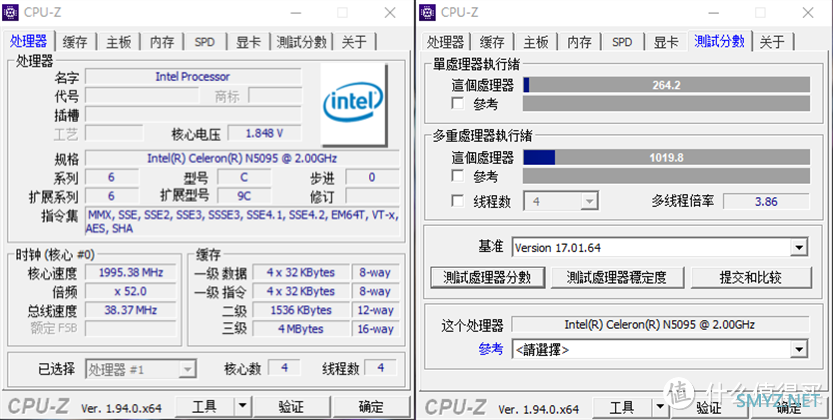The height and width of the screenshot is (420, 833).
Task: Click 提交和比较 button
Action: [x=751, y=277]
